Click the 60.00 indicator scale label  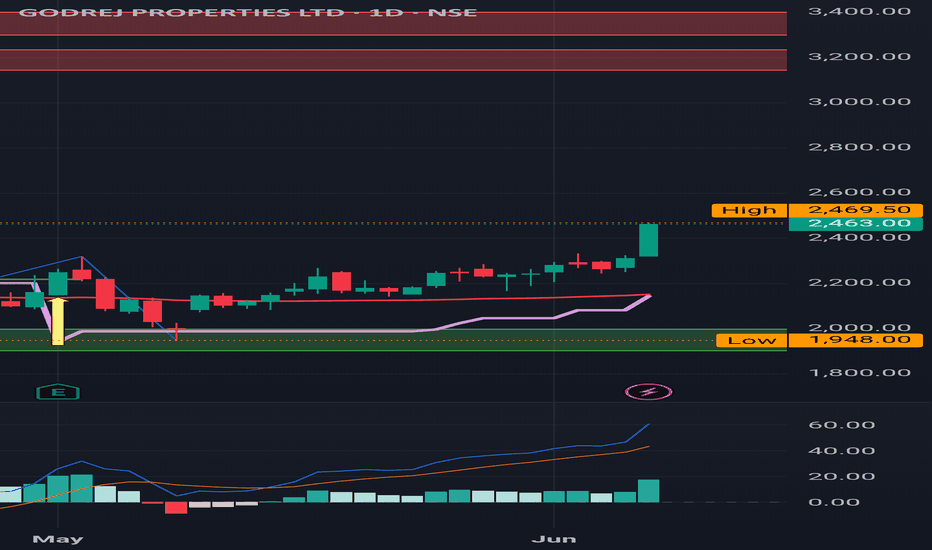841,425
